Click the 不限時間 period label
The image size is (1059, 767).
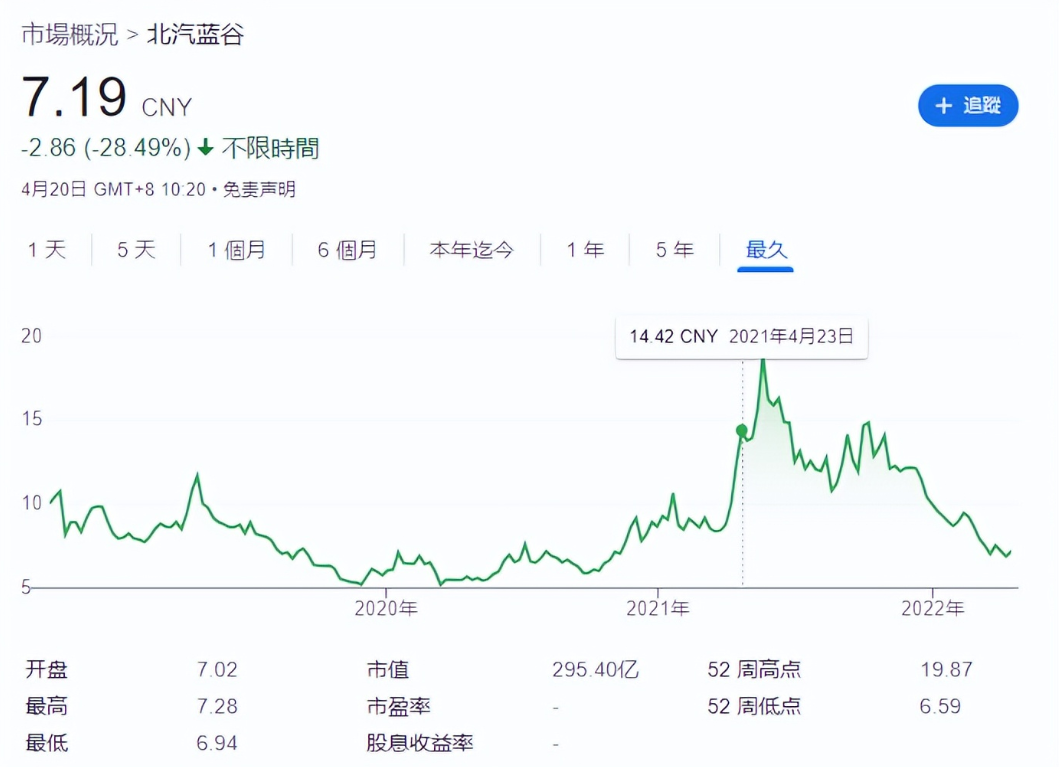tap(270, 148)
